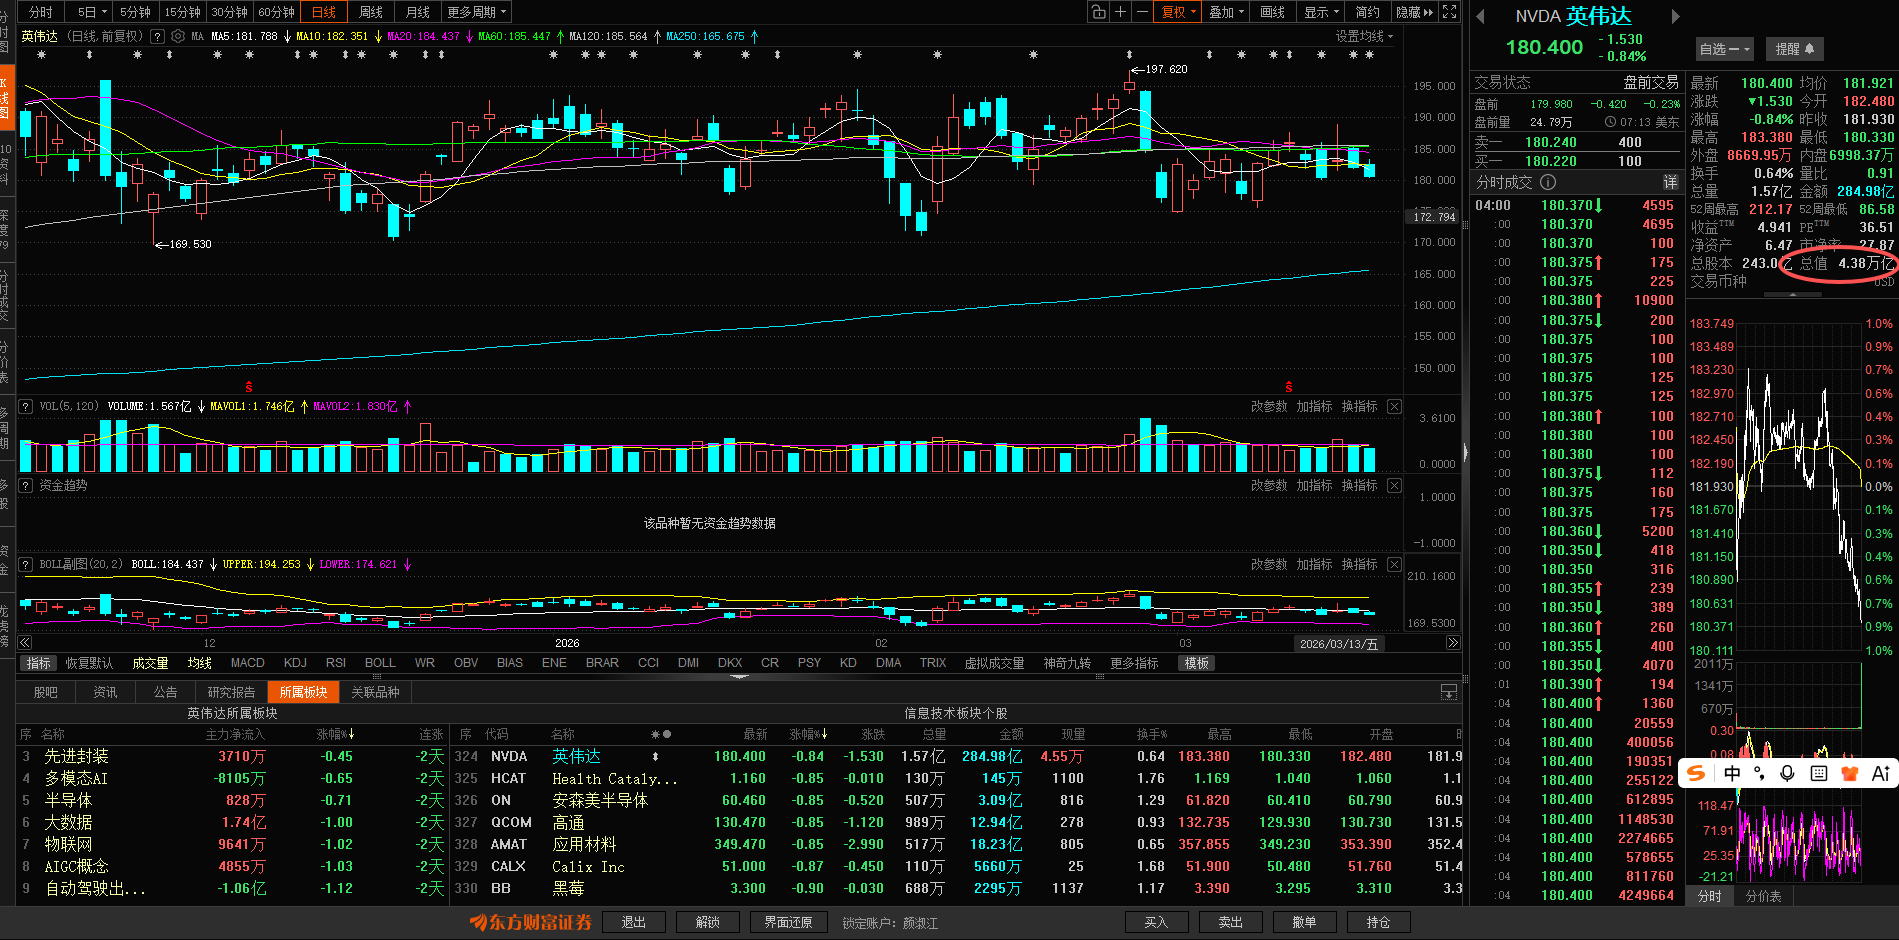Image resolution: width=1899 pixels, height=940 pixels.
Task: Click the 买入 buy button
Action: point(1156,922)
